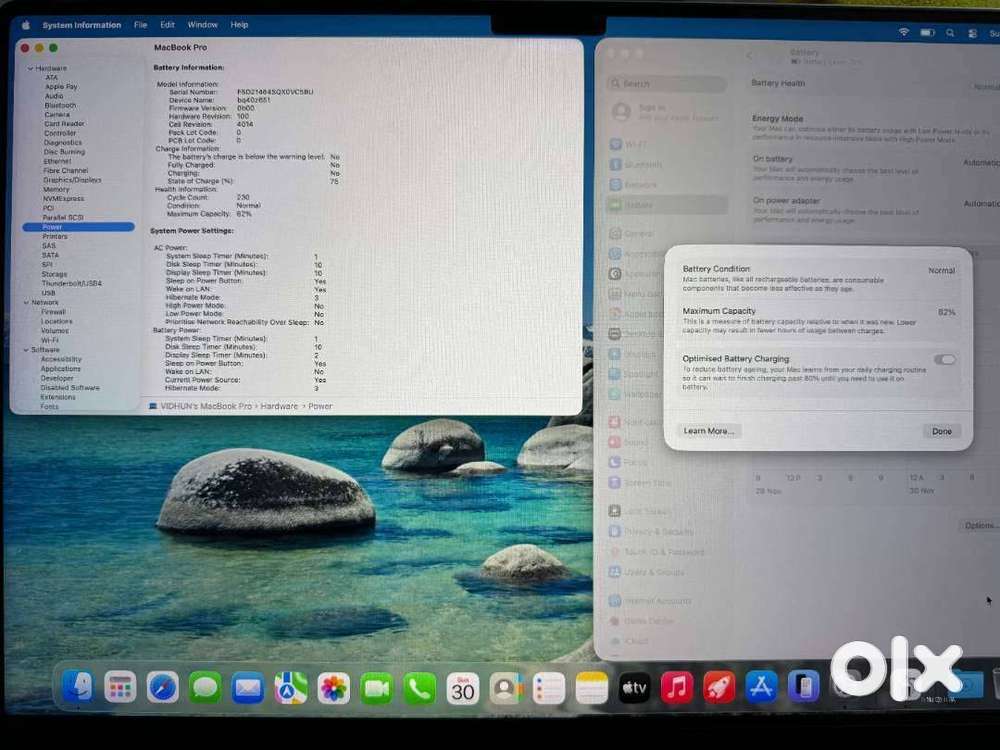The image size is (1000, 750).
Task: Select Firewall under Network
Action: click(53, 312)
